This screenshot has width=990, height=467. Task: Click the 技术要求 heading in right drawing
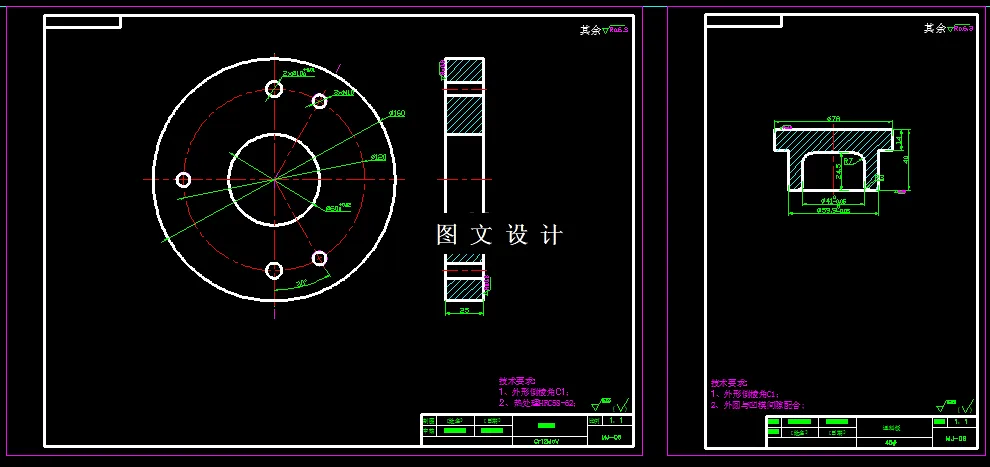point(729,382)
